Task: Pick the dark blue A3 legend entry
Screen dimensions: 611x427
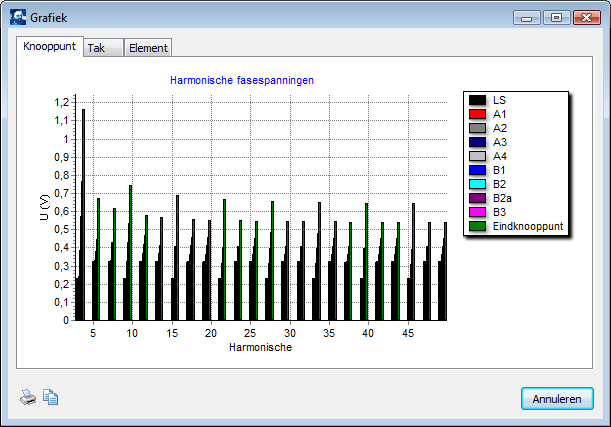Action: (478, 143)
